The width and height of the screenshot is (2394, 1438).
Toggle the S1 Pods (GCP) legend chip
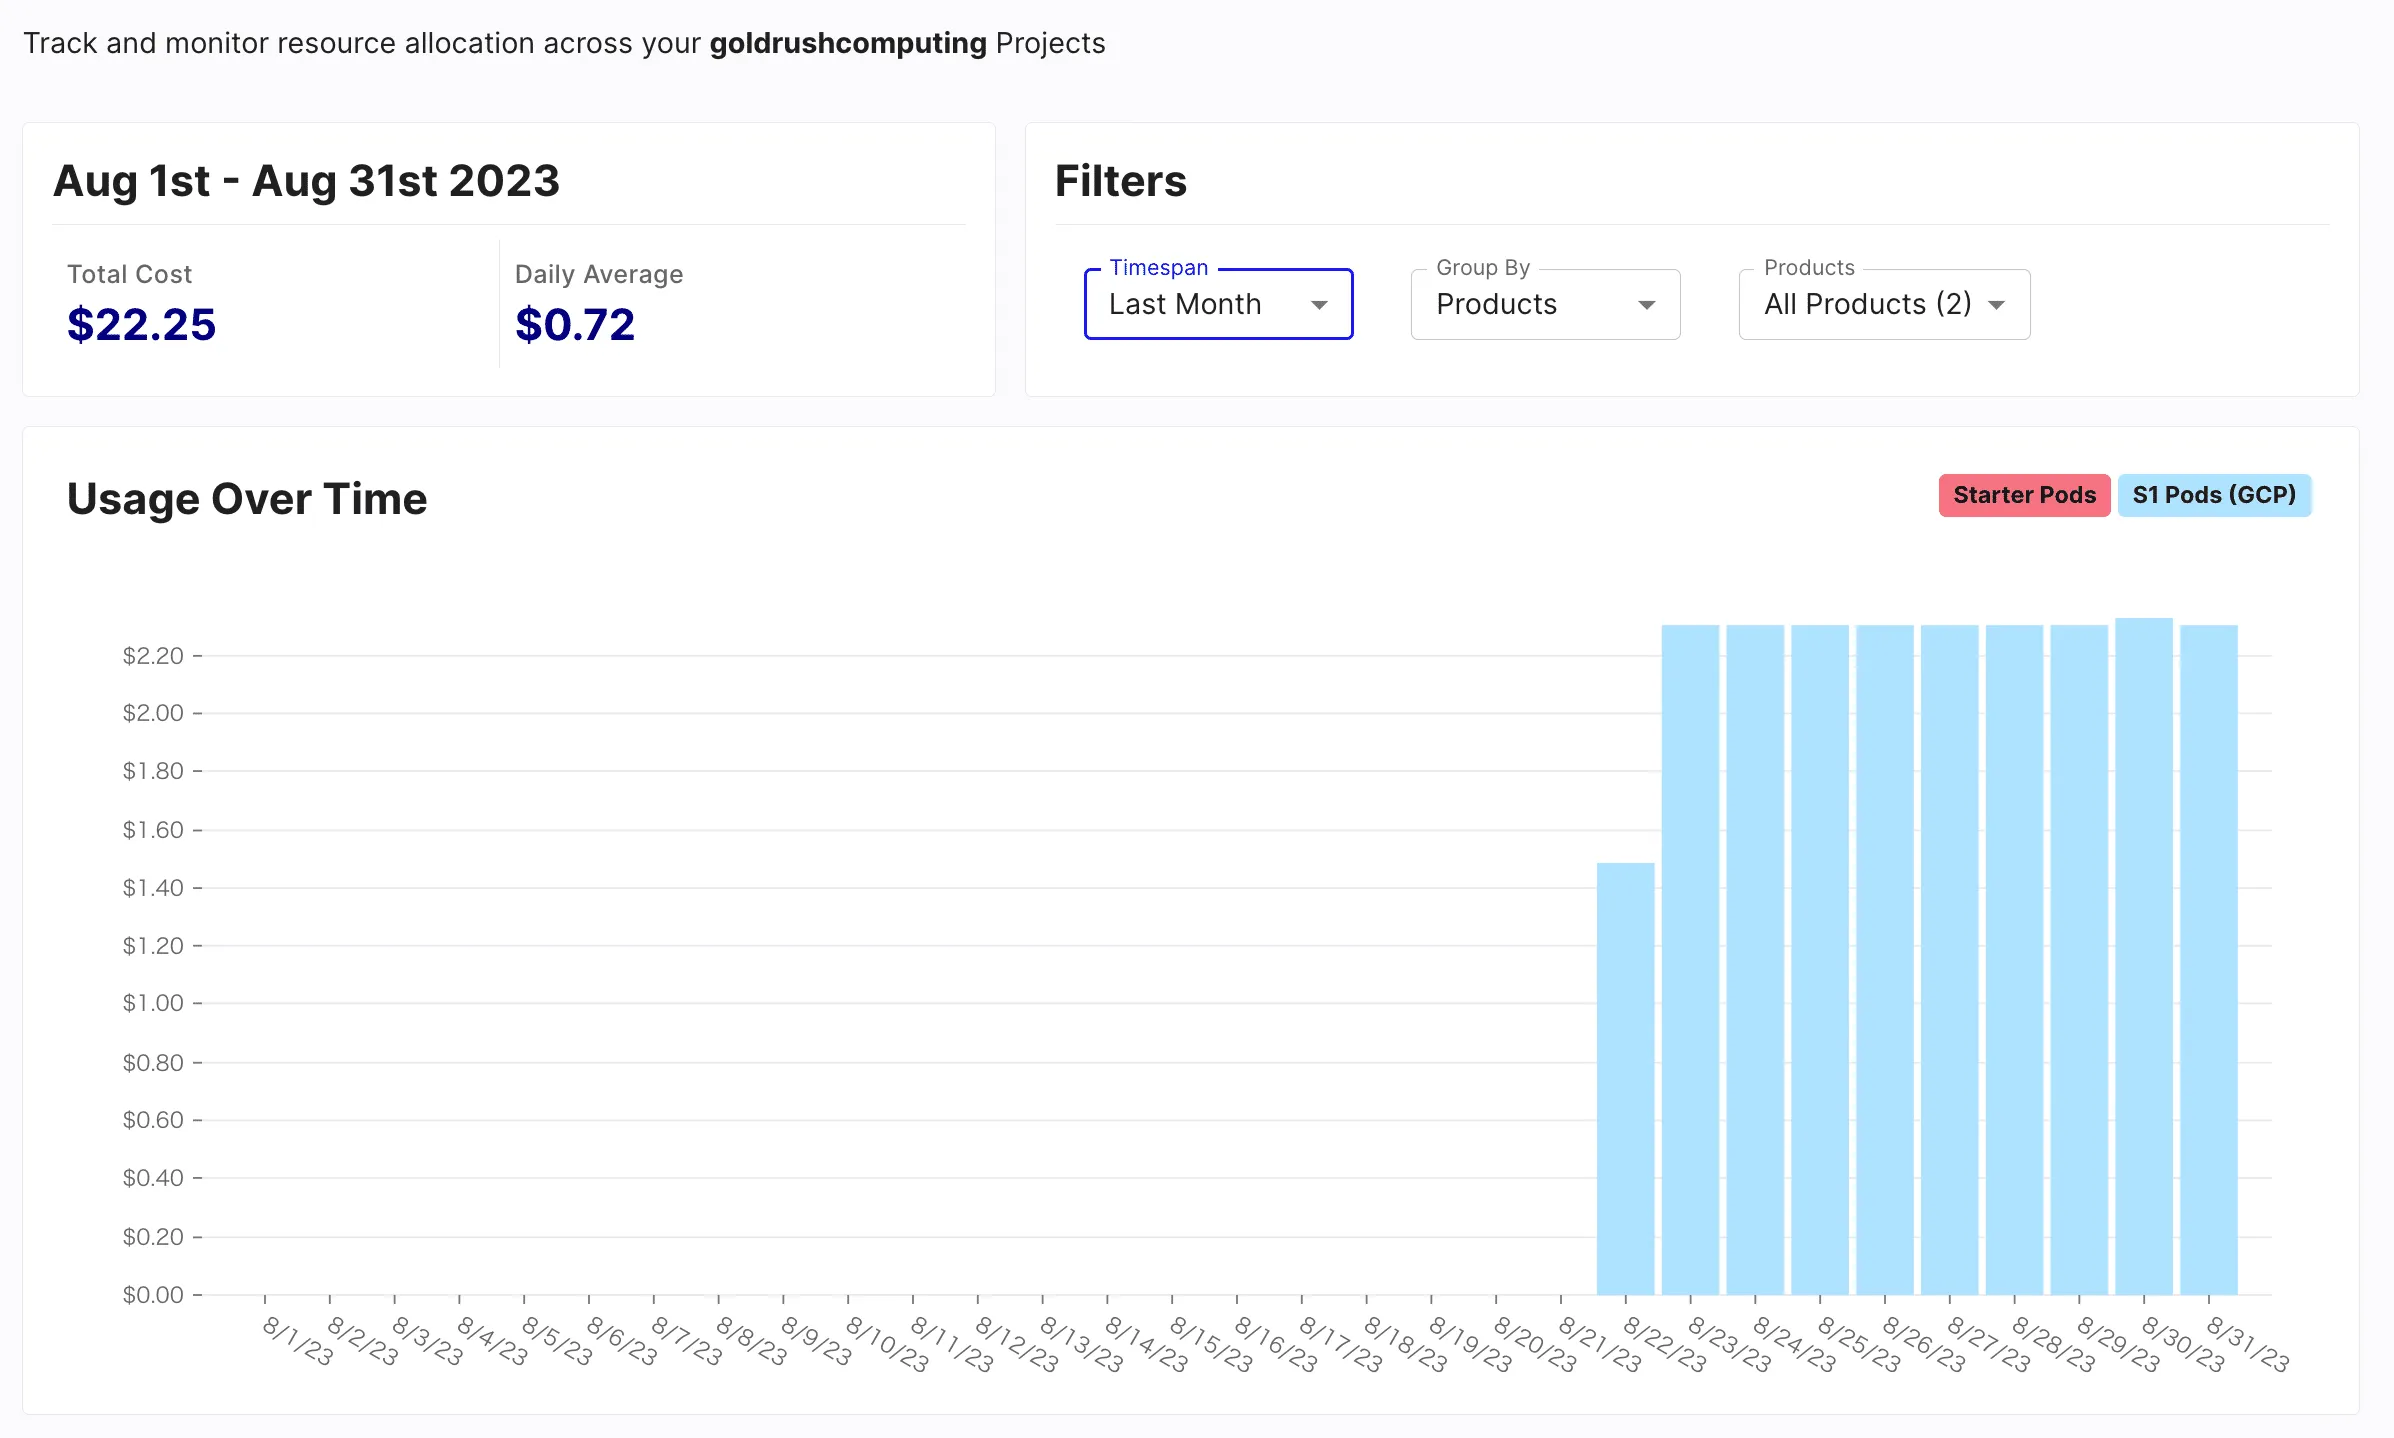2214,495
